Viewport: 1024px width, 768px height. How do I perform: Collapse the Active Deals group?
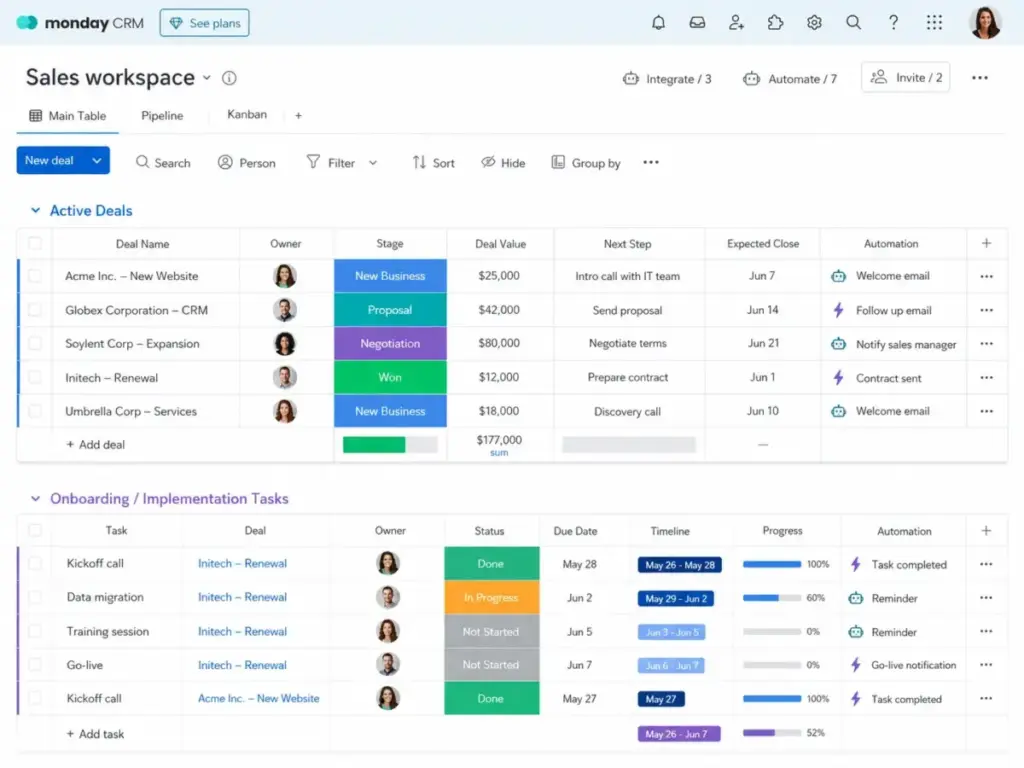pos(35,210)
